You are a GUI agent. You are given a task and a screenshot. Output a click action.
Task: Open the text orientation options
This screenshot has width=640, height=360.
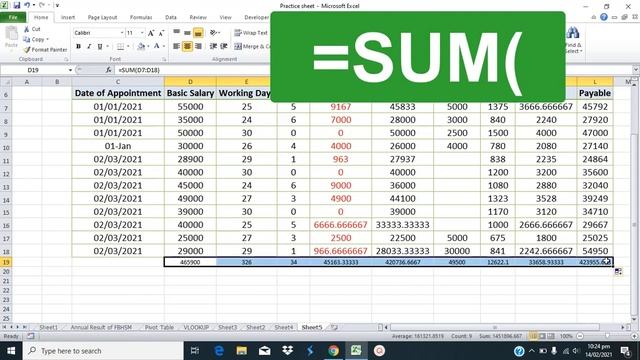point(214,33)
